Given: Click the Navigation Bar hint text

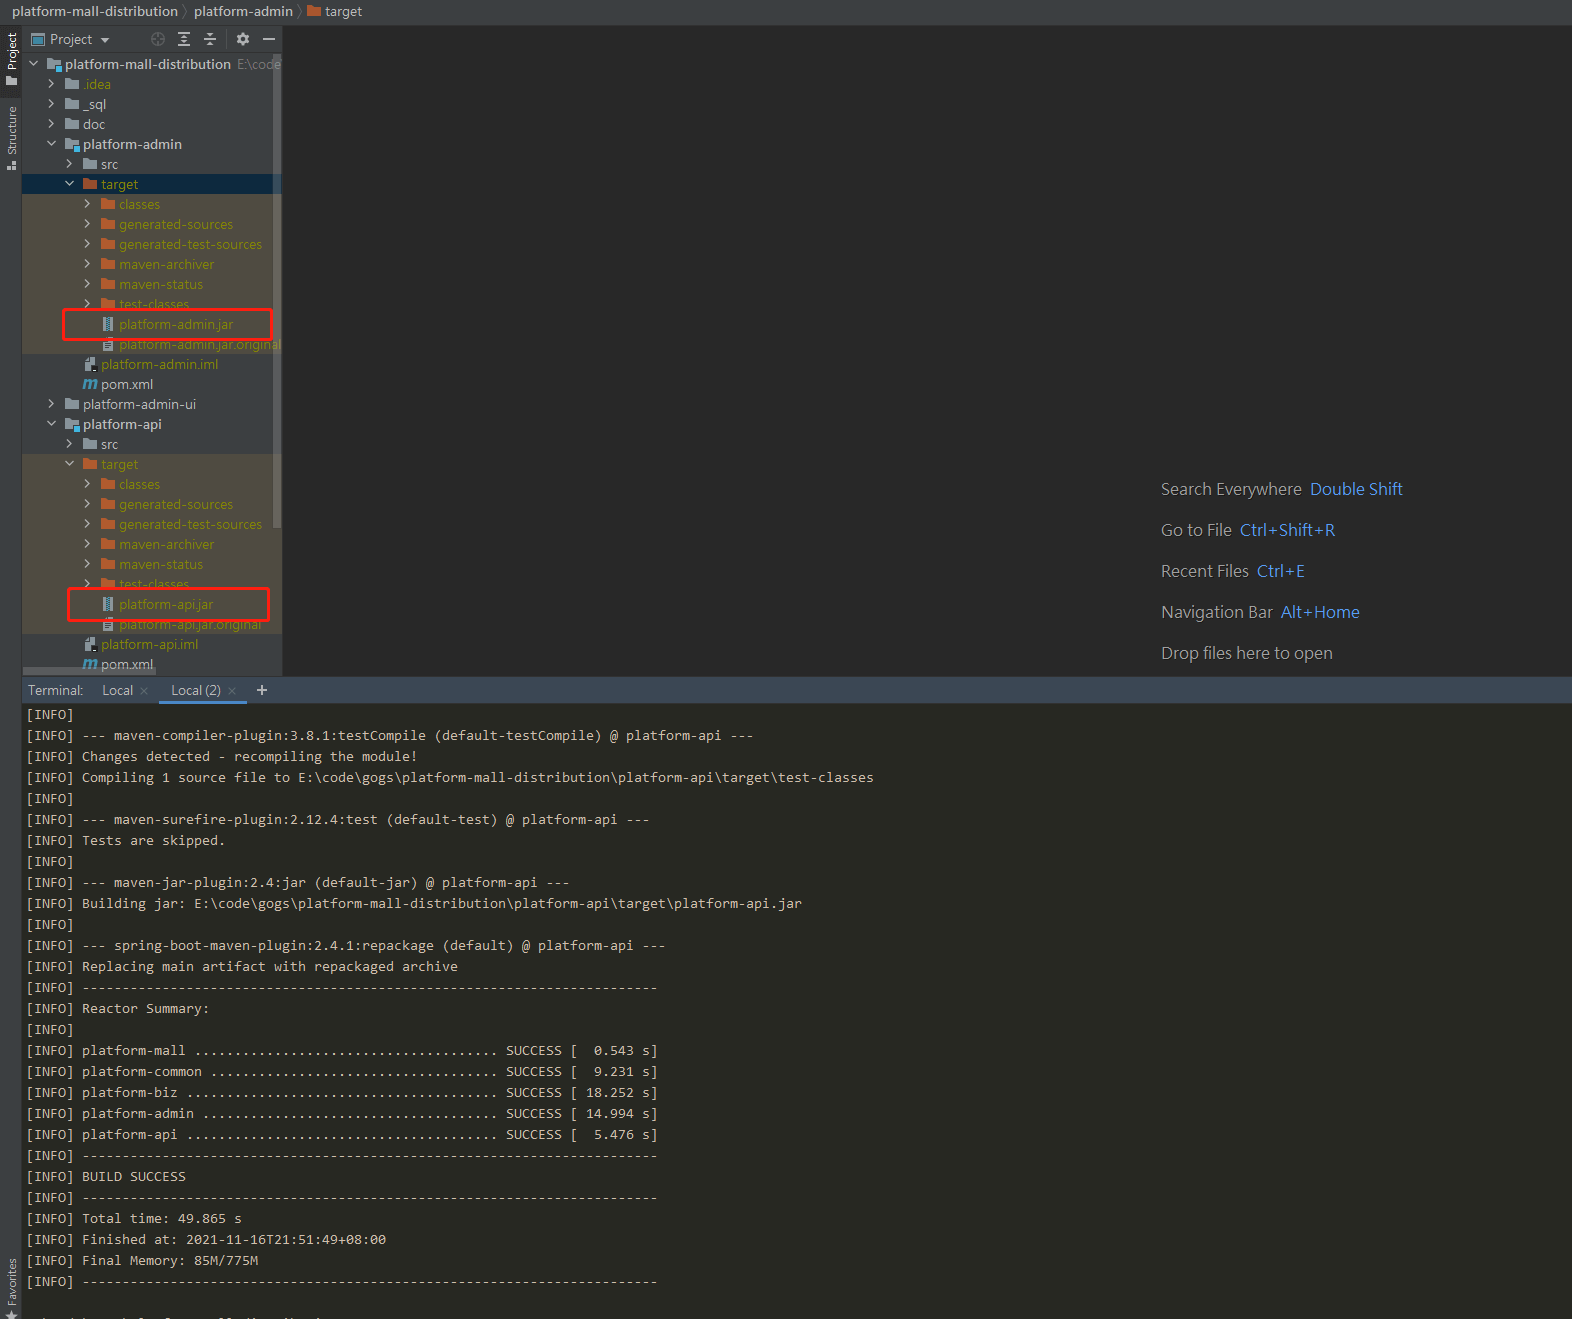Looking at the screenshot, I should (1217, 612).
